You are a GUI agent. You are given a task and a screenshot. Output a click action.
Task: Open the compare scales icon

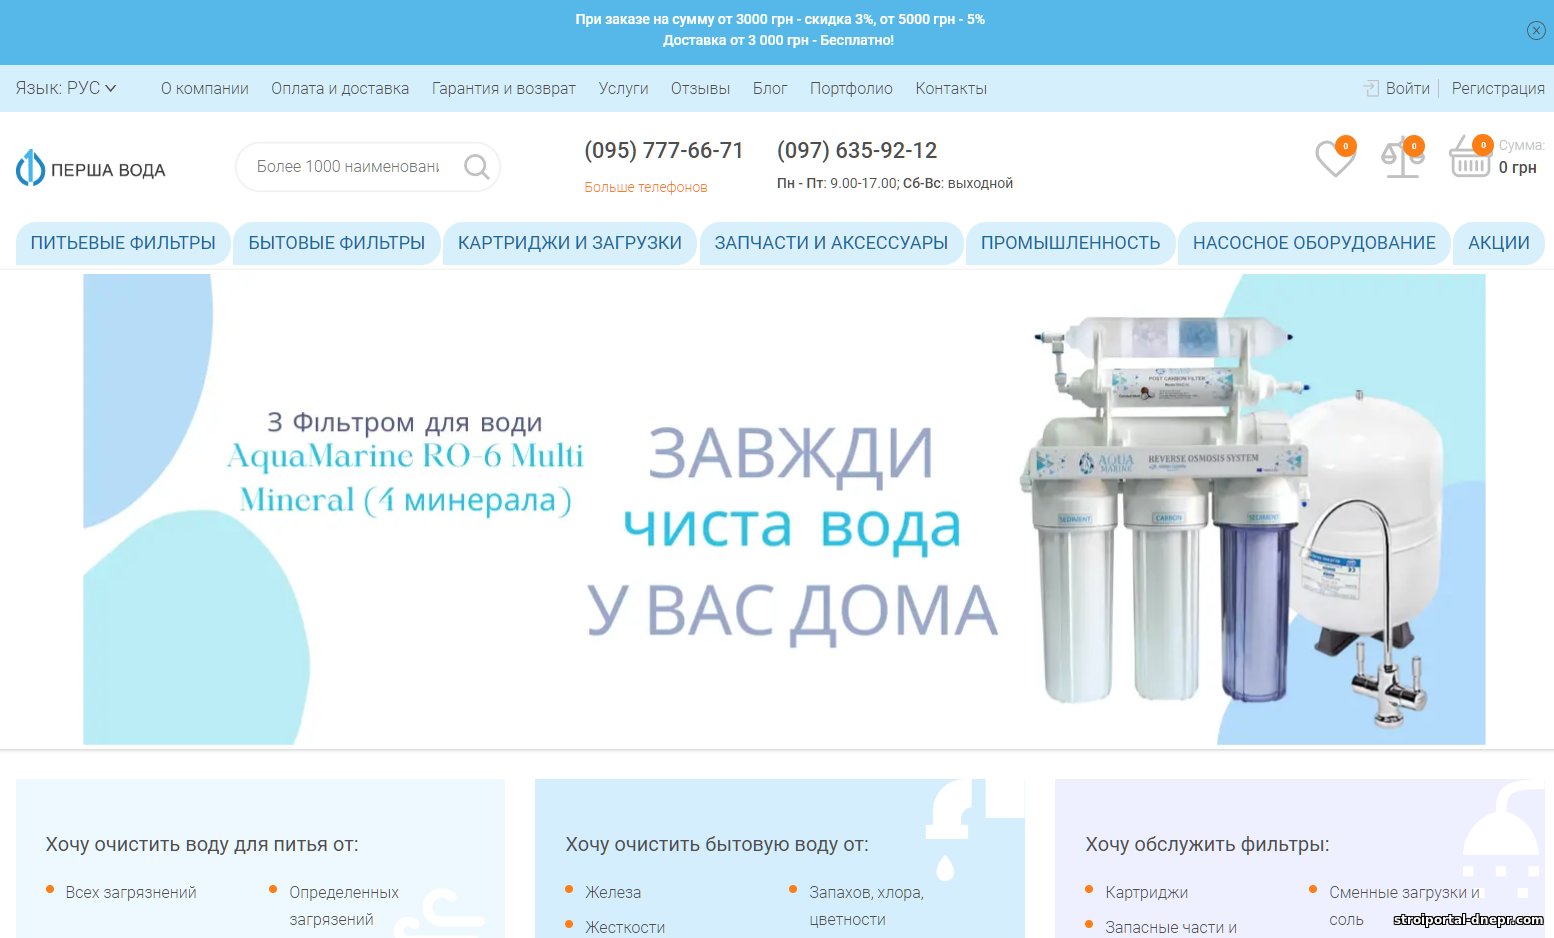click(1402, 158)
